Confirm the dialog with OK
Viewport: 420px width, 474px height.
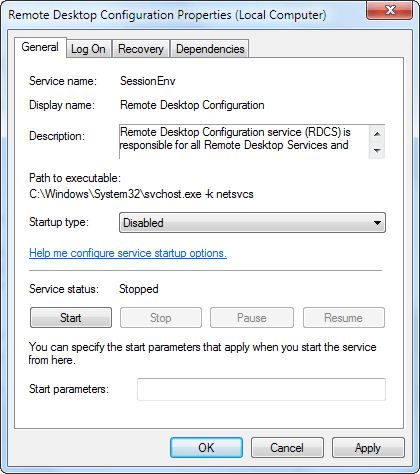pyautogui.click(x=206, y=447)
